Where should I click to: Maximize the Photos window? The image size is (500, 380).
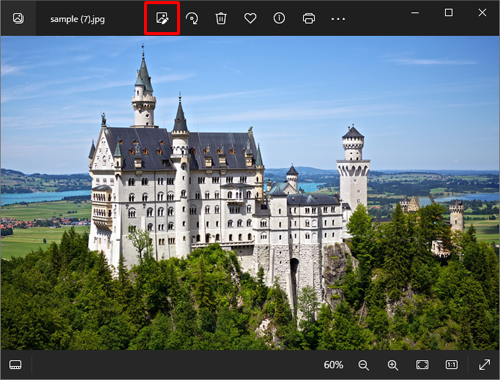click(449, 13)
